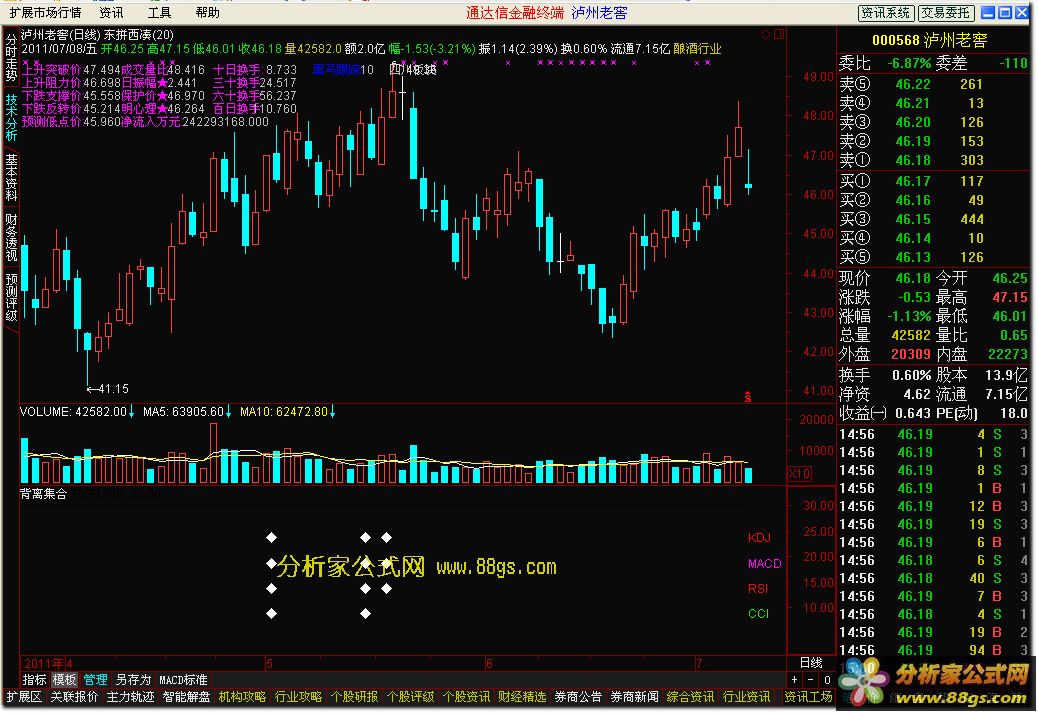Click the arrow after MA5: 63905.60
Viewport: 1038px width, 713px height.
pos(228,412)
